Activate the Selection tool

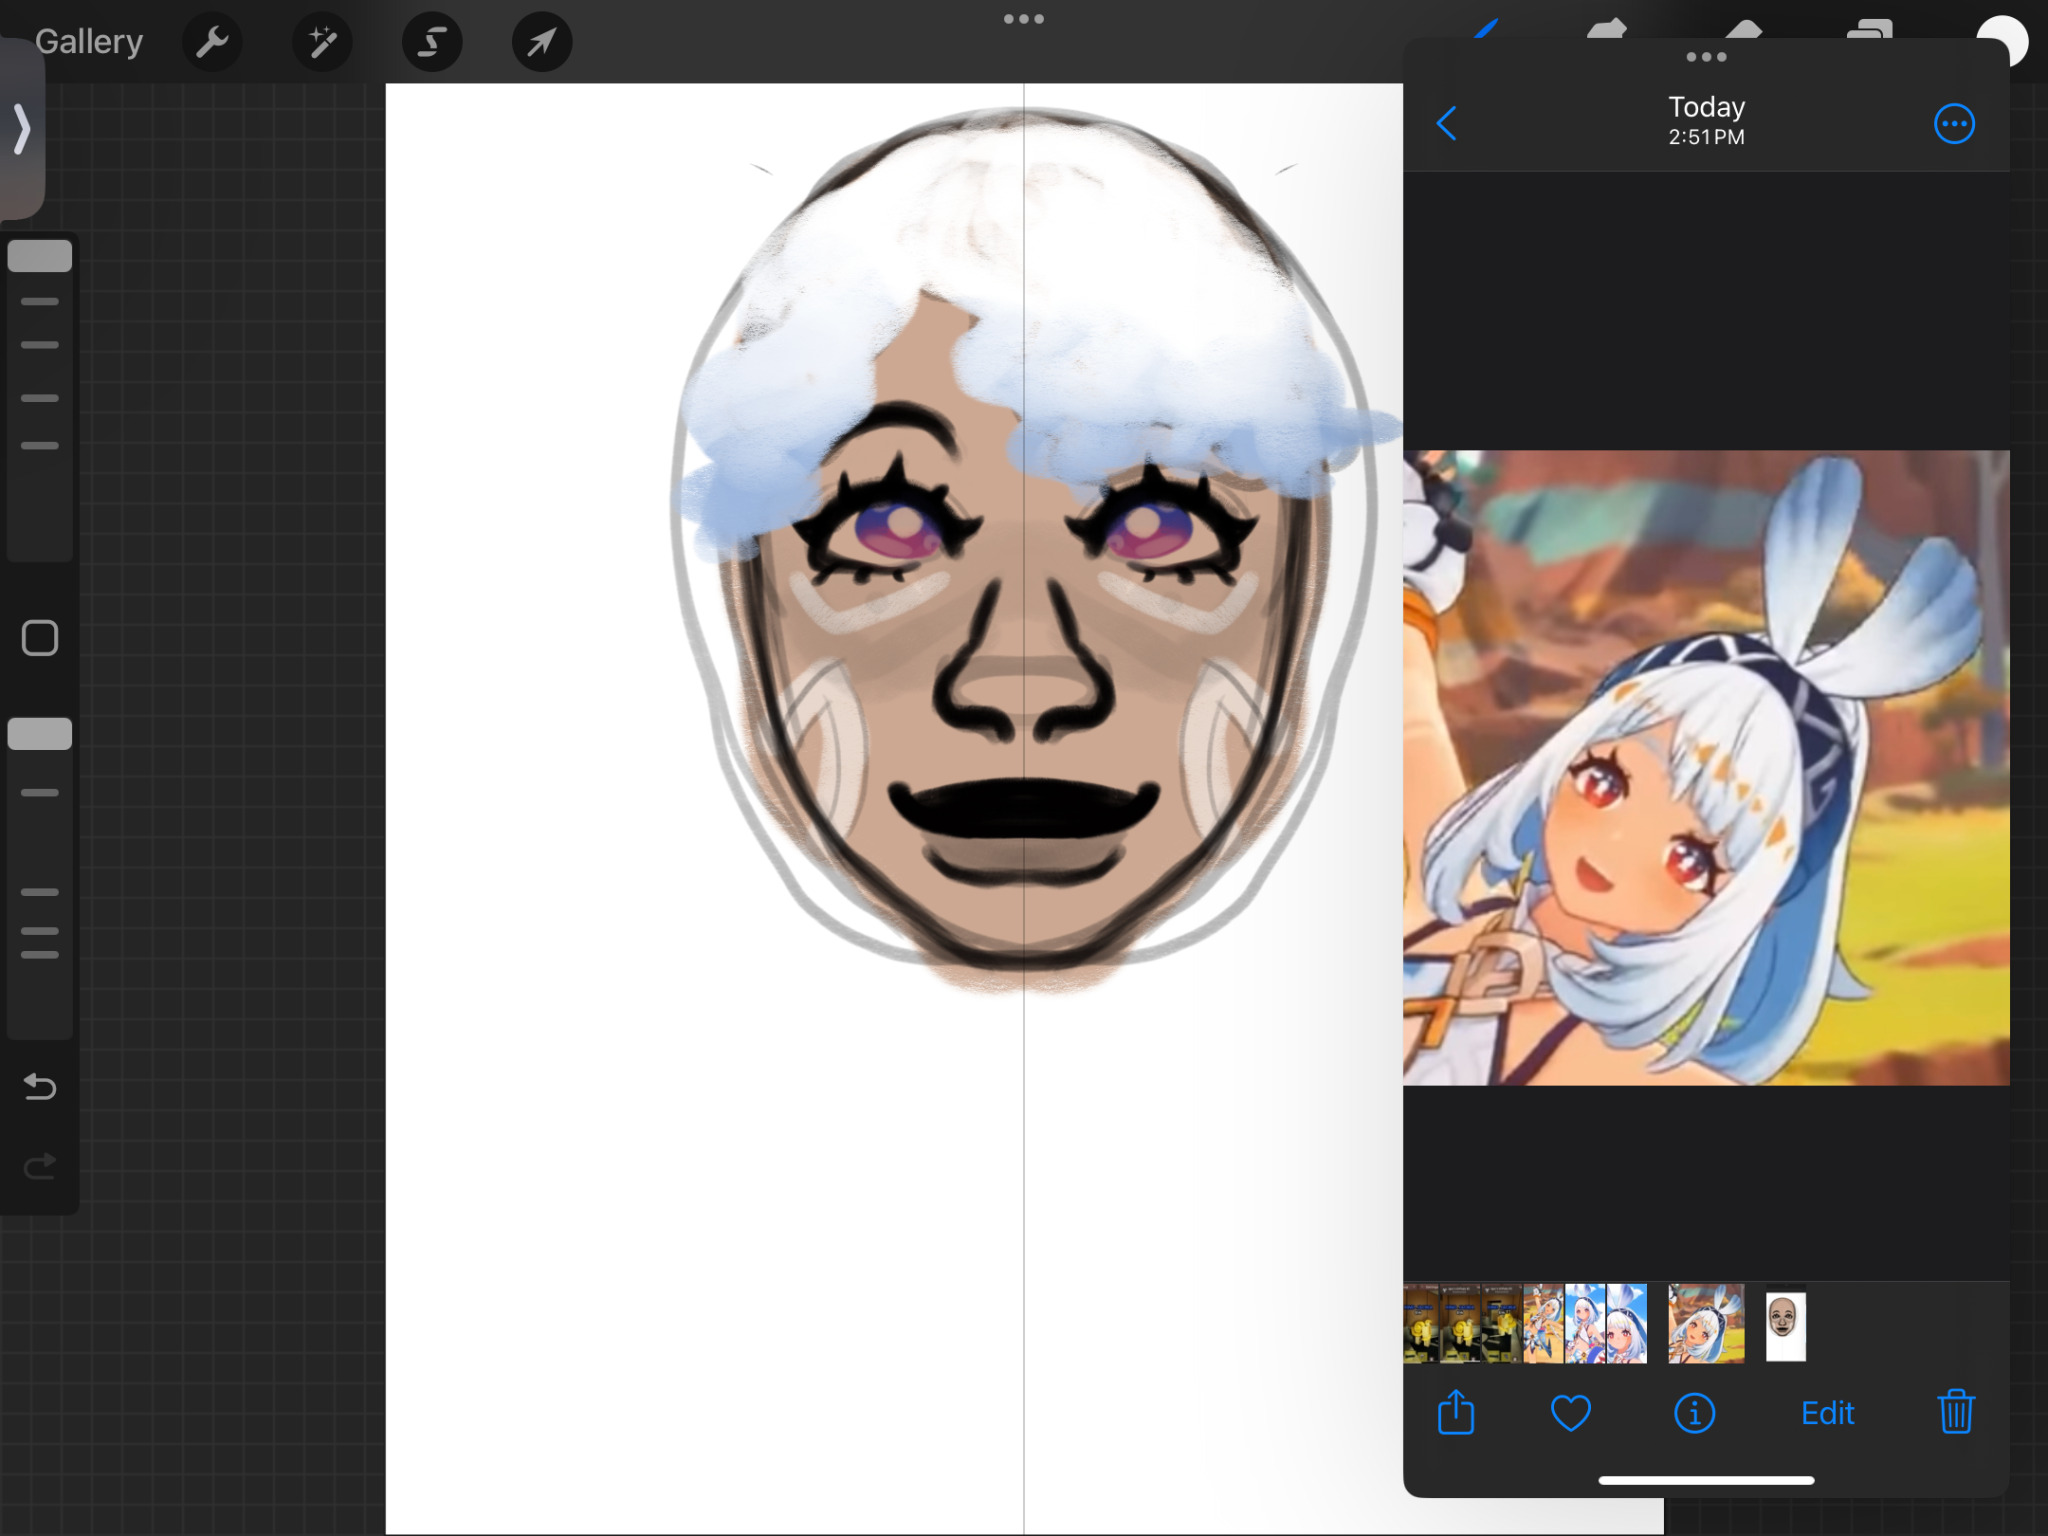click(x=432, y=42)
